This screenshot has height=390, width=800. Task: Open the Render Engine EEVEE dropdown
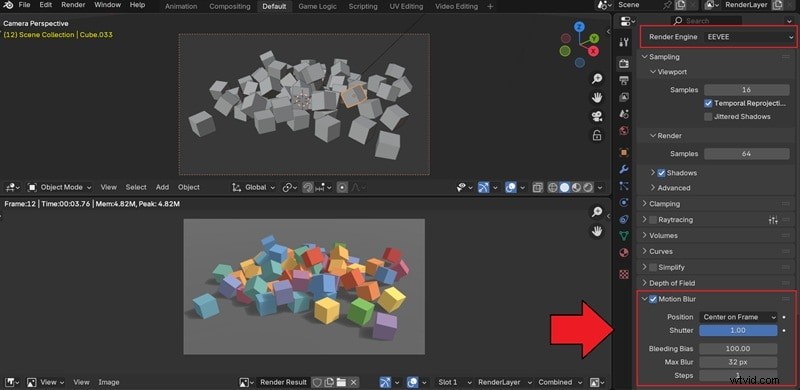(x=749, y=37)
